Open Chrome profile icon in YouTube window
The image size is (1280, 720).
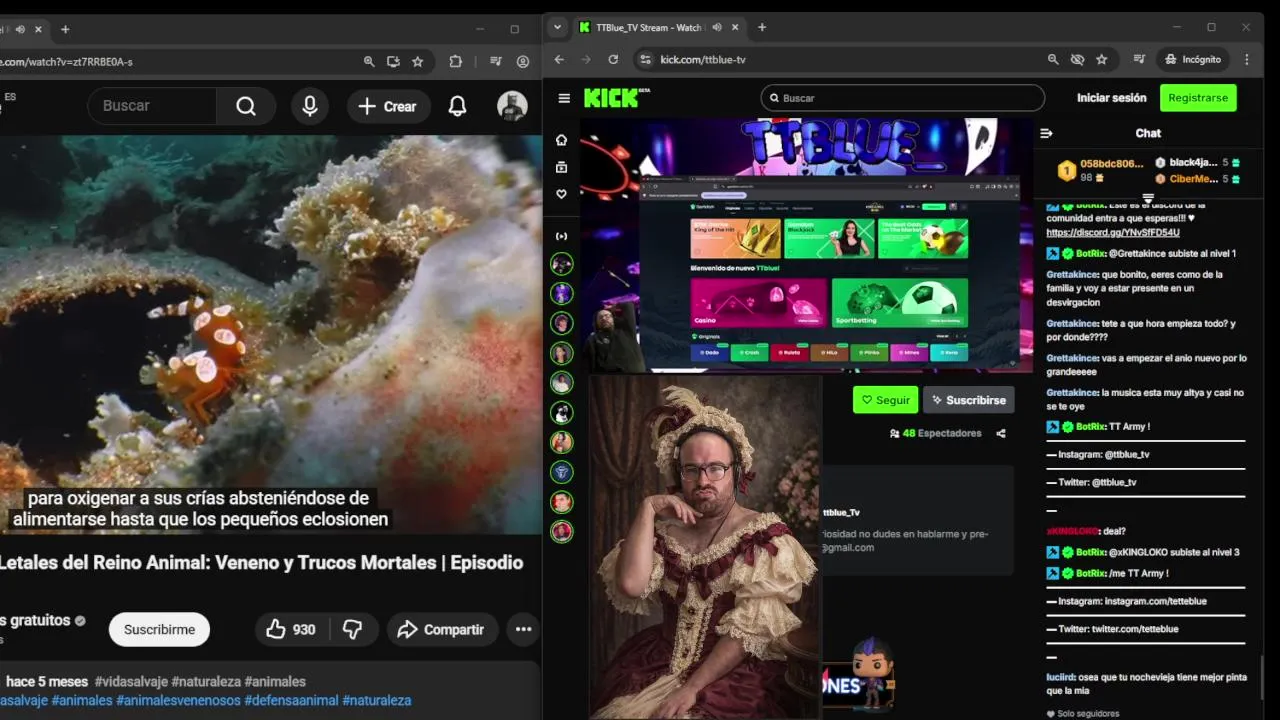[523, 62]
